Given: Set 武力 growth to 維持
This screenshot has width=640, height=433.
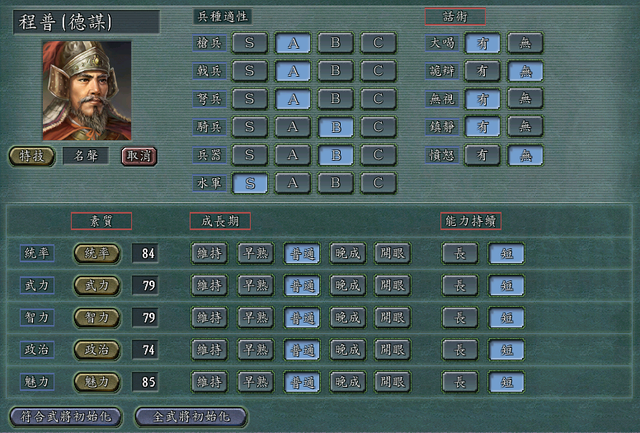Looking at the screenshot, I should point(209,285).
